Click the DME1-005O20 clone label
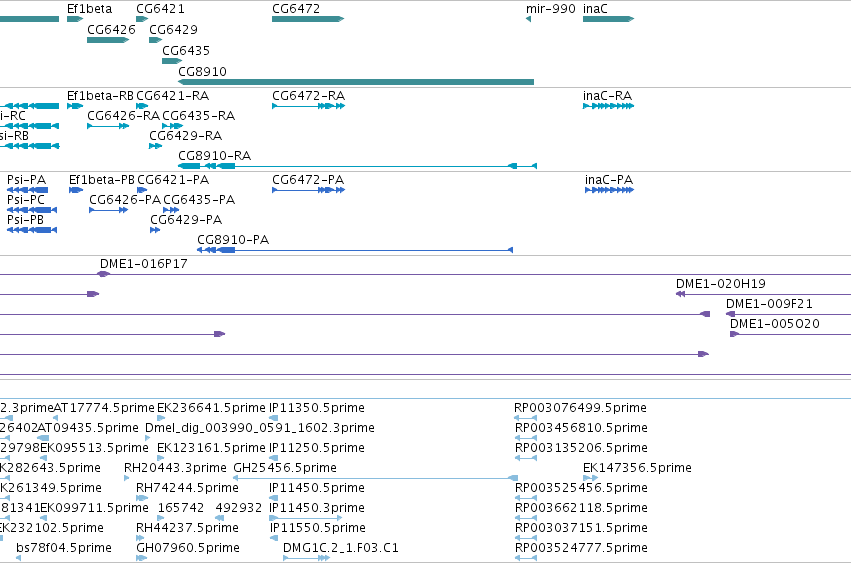This screenshot has width=851, height=563. point(775,324)
